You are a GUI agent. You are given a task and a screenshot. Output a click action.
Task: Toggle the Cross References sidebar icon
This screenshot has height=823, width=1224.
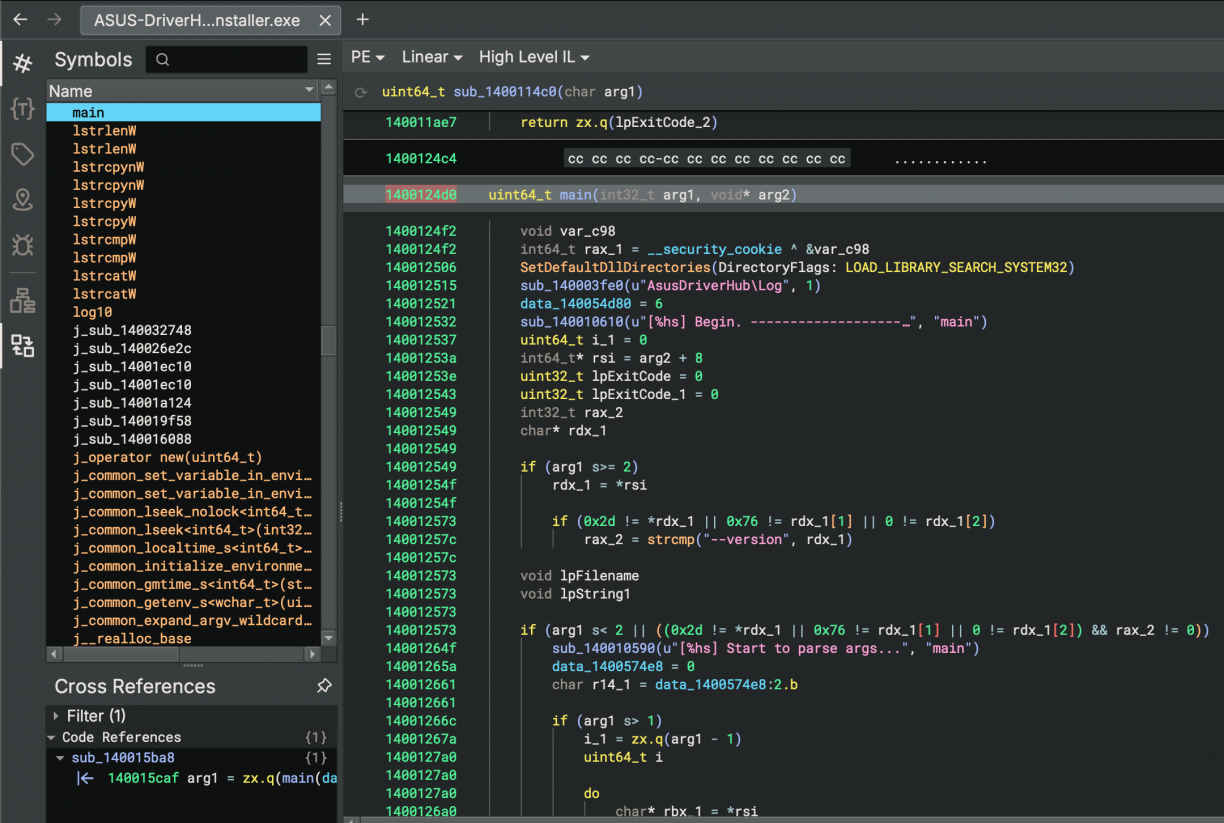point(22,346)
